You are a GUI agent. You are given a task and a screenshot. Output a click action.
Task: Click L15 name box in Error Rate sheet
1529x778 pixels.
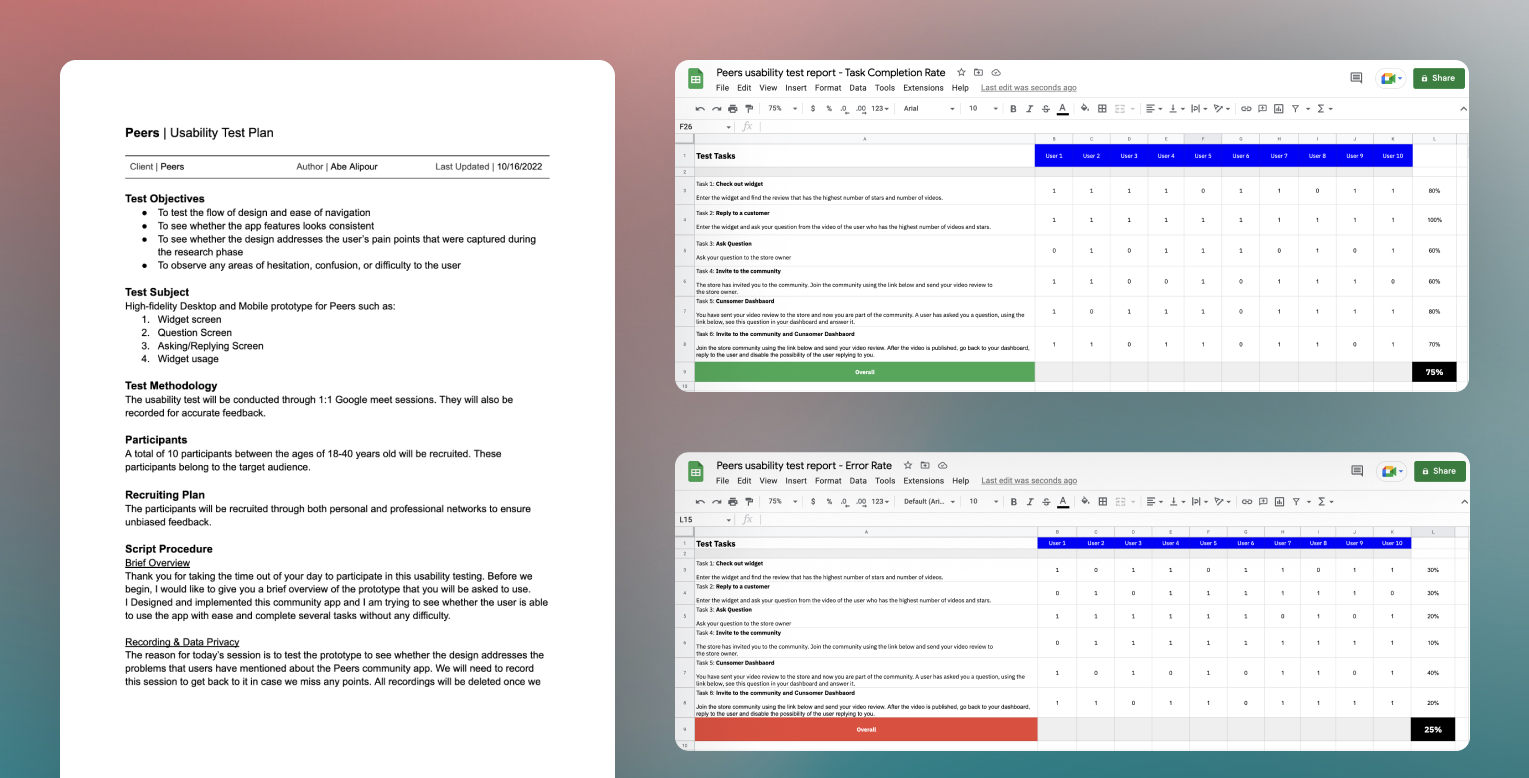(704, 520)
